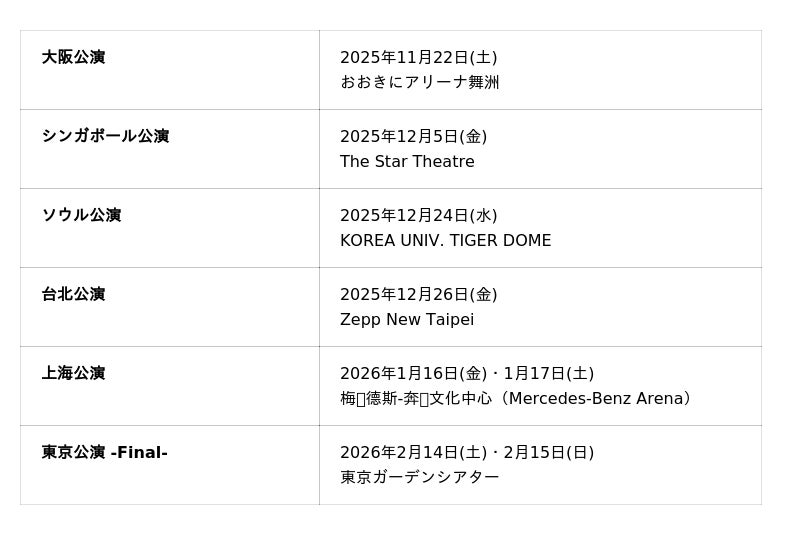Click the シンガポール公演 row heading
Screen dimensions: 800x535
click(x=105, y=136)
